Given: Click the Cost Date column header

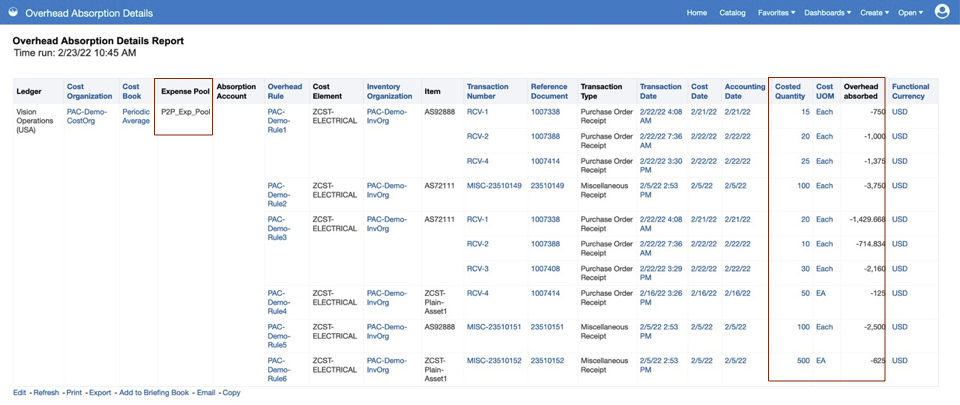Looking at the screenshot, I should pyautogui.click(x=700, y=91).
